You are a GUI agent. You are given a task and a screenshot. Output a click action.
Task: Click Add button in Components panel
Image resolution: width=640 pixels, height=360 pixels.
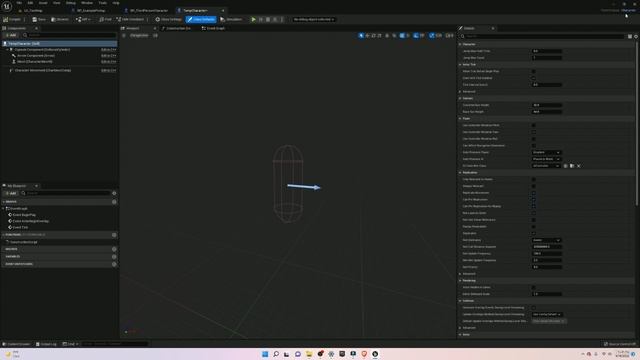click(x=10, y=36)
